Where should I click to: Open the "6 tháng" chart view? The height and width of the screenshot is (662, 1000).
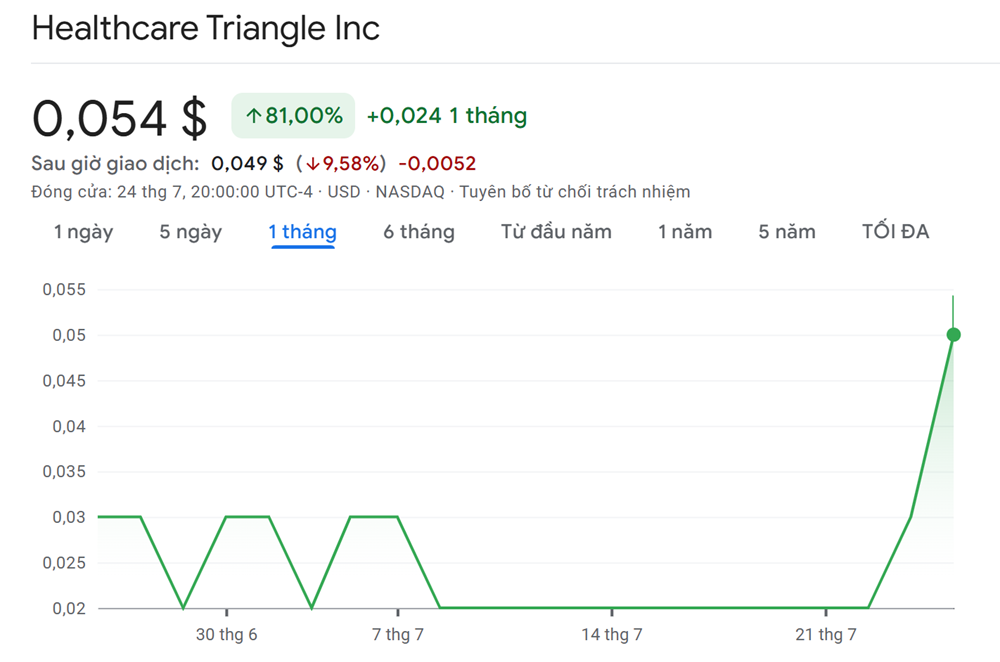(x=418, y=232)
